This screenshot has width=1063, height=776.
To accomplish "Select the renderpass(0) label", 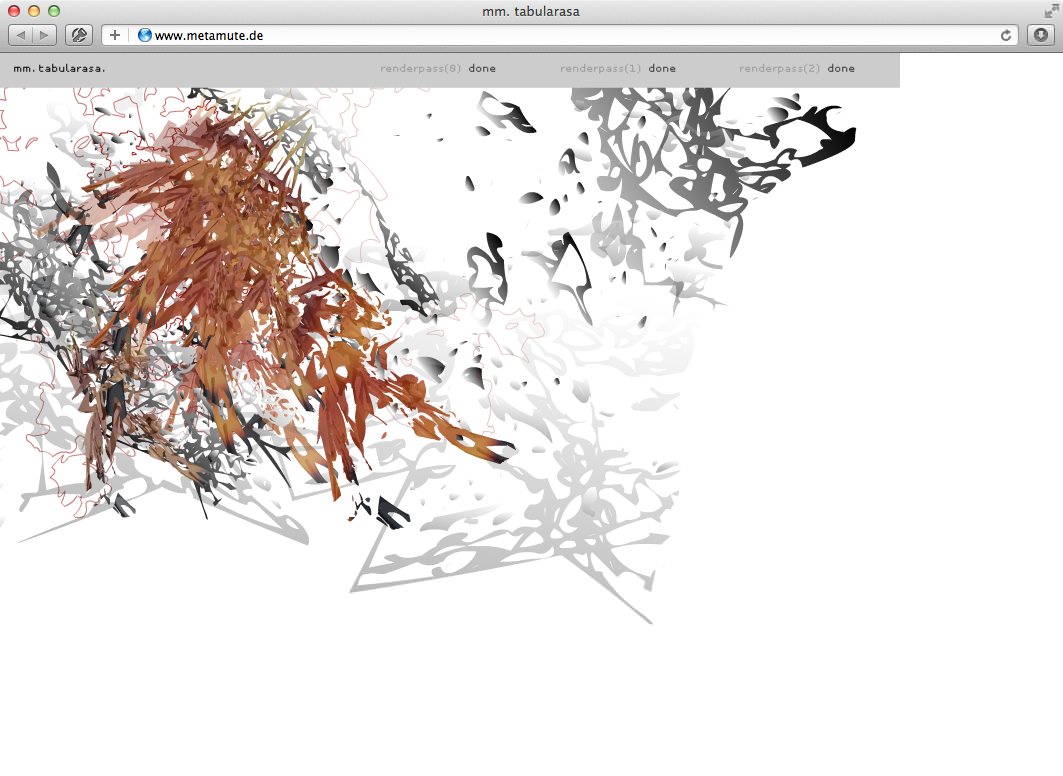I will pyautogui.click(x=420, y=69).
